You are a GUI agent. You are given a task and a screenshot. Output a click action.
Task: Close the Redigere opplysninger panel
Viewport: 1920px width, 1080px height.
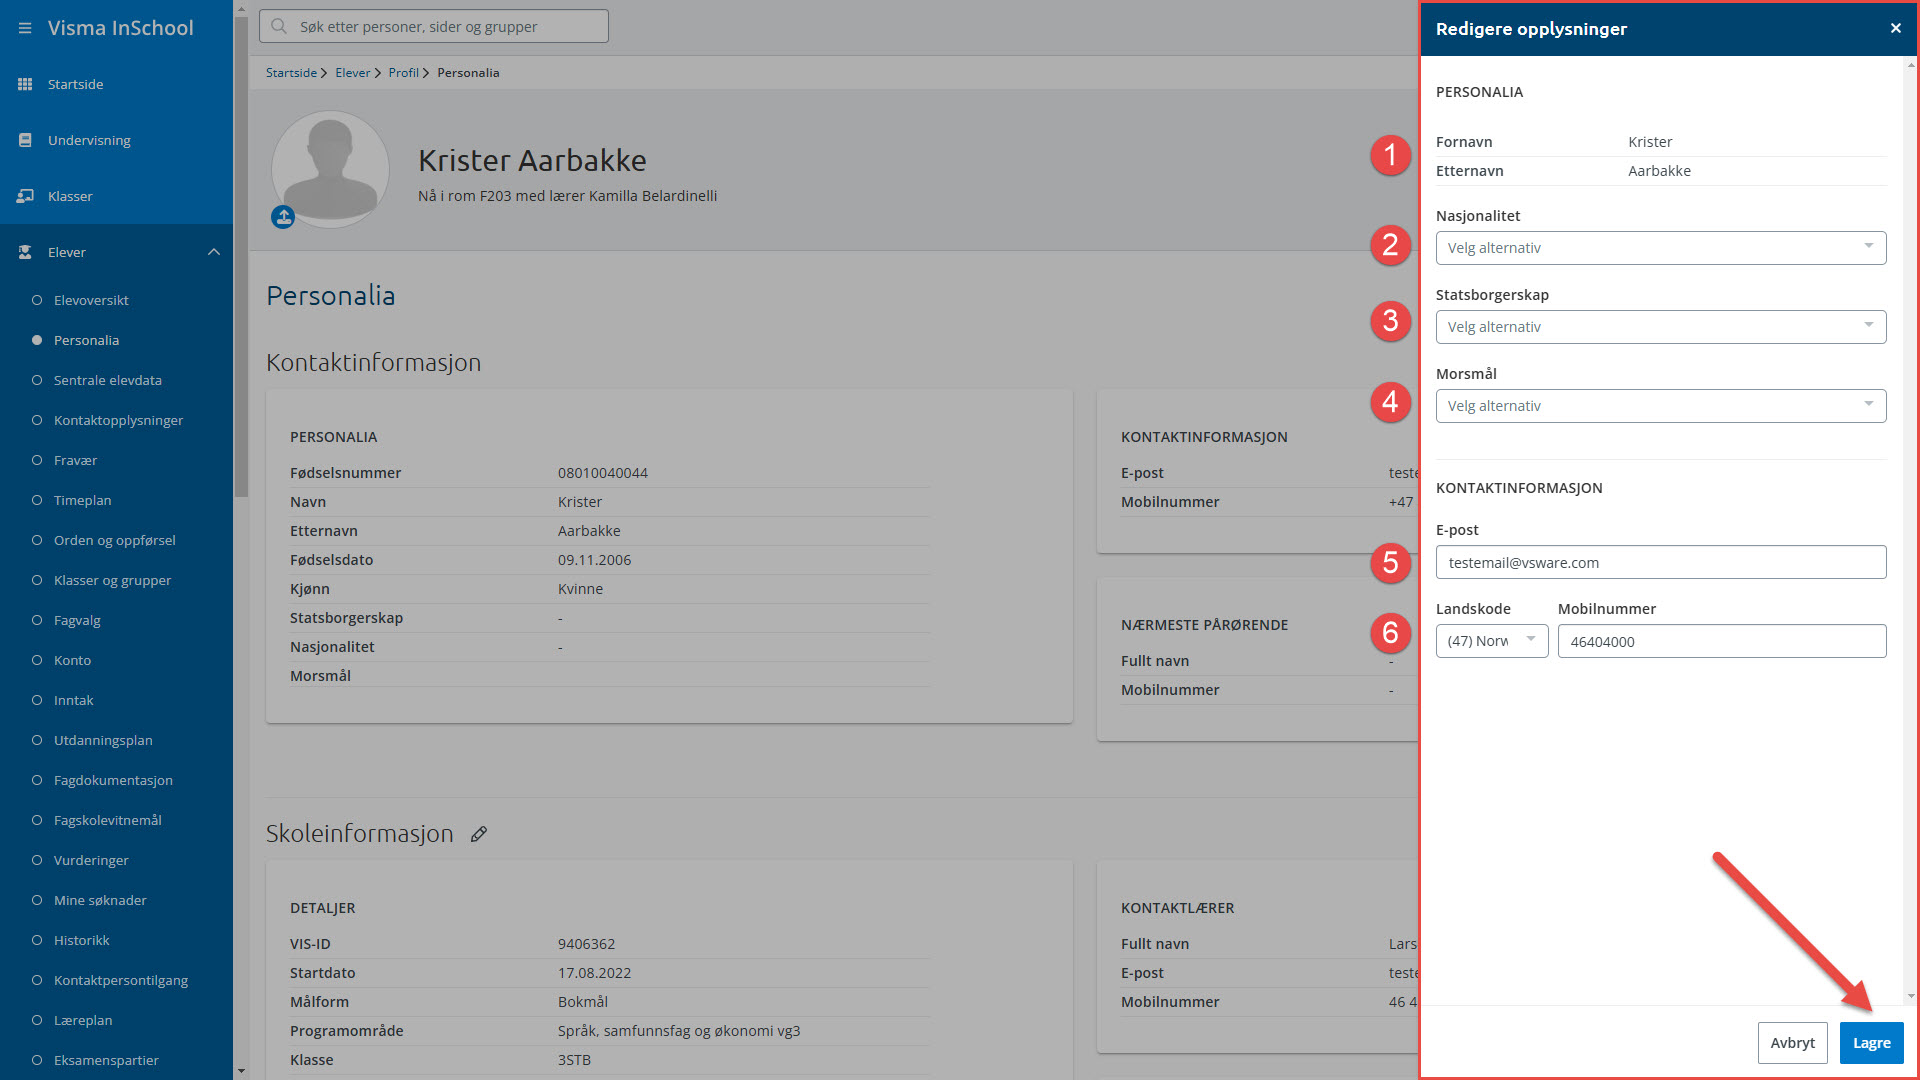[1895, 28]
